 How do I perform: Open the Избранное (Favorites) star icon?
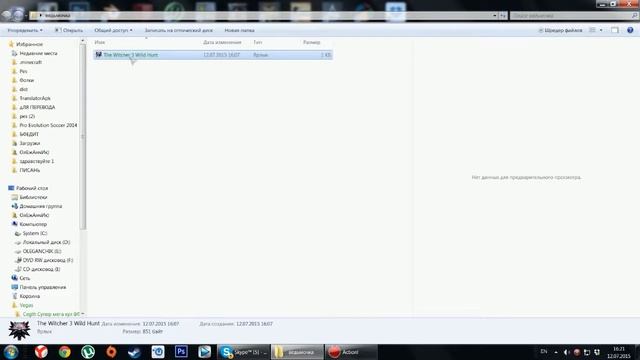[11, 44]
